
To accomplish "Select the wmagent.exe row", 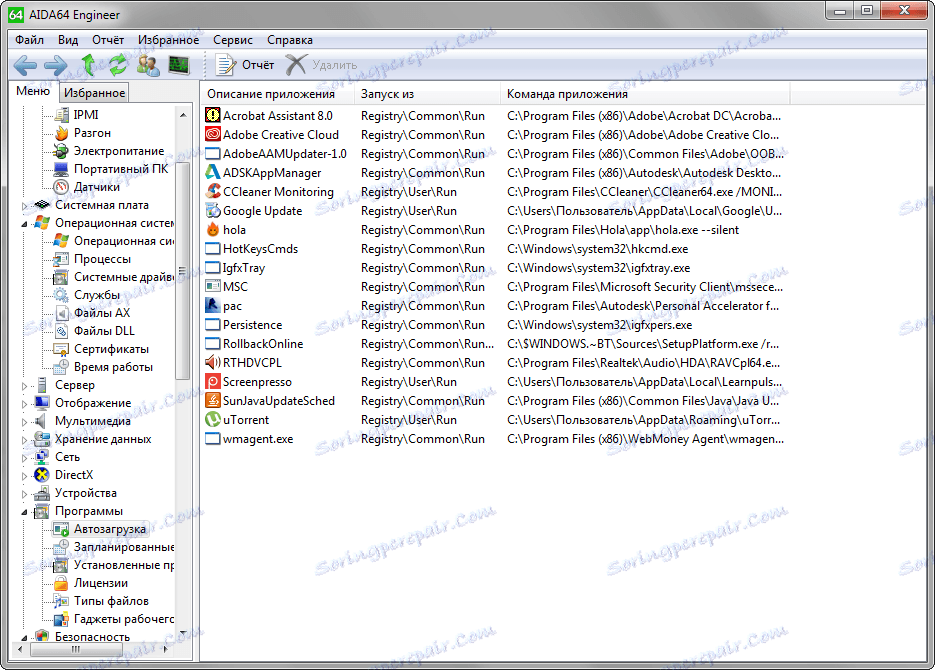I will pos(495,439).
